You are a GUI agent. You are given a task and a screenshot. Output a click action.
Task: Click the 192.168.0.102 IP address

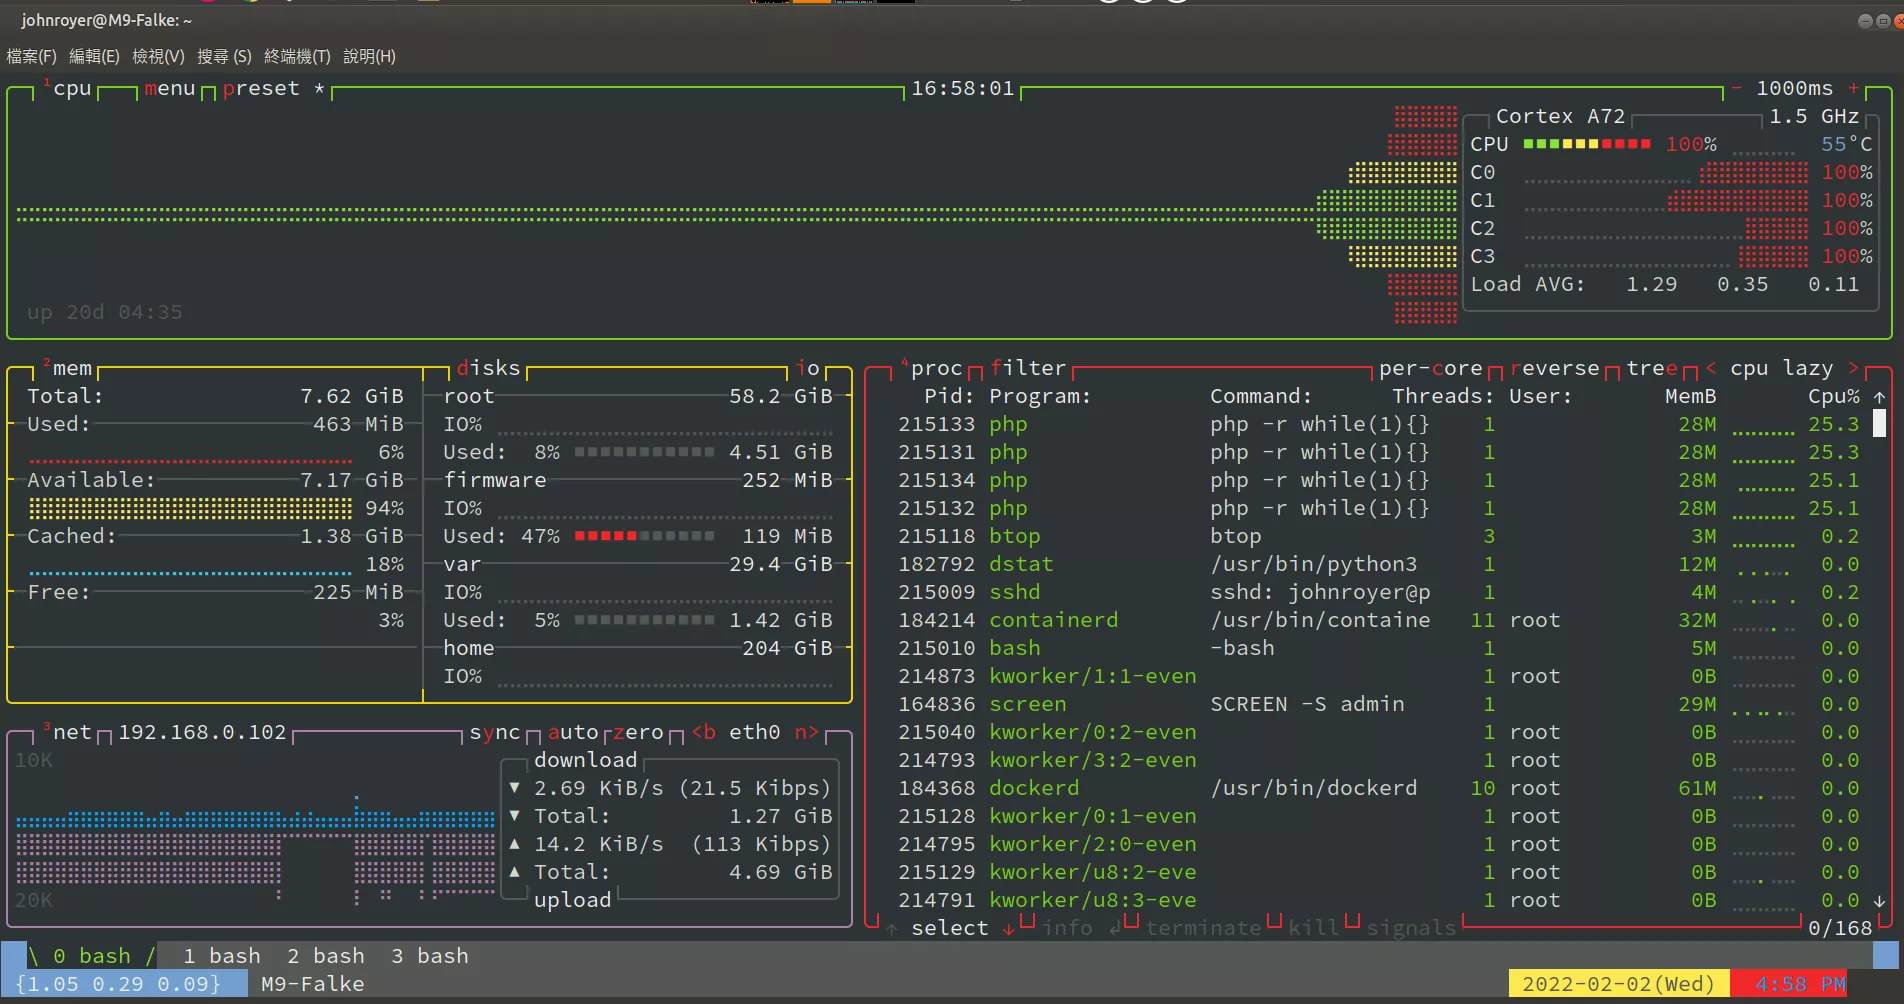pos(202,732)
